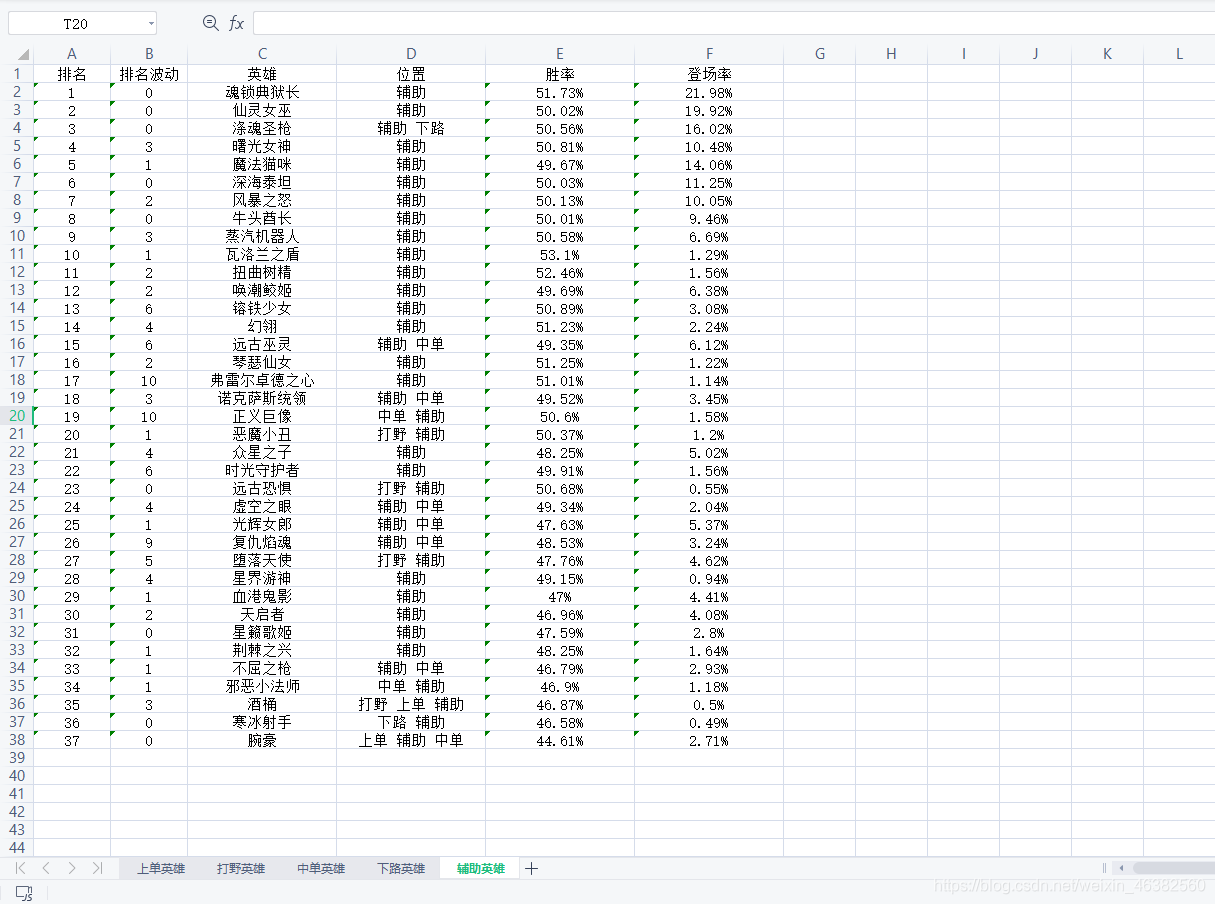Screen dimensions: 1215x904
Task: Click the 登场率 header cell
Action: [x=709, y=74]
